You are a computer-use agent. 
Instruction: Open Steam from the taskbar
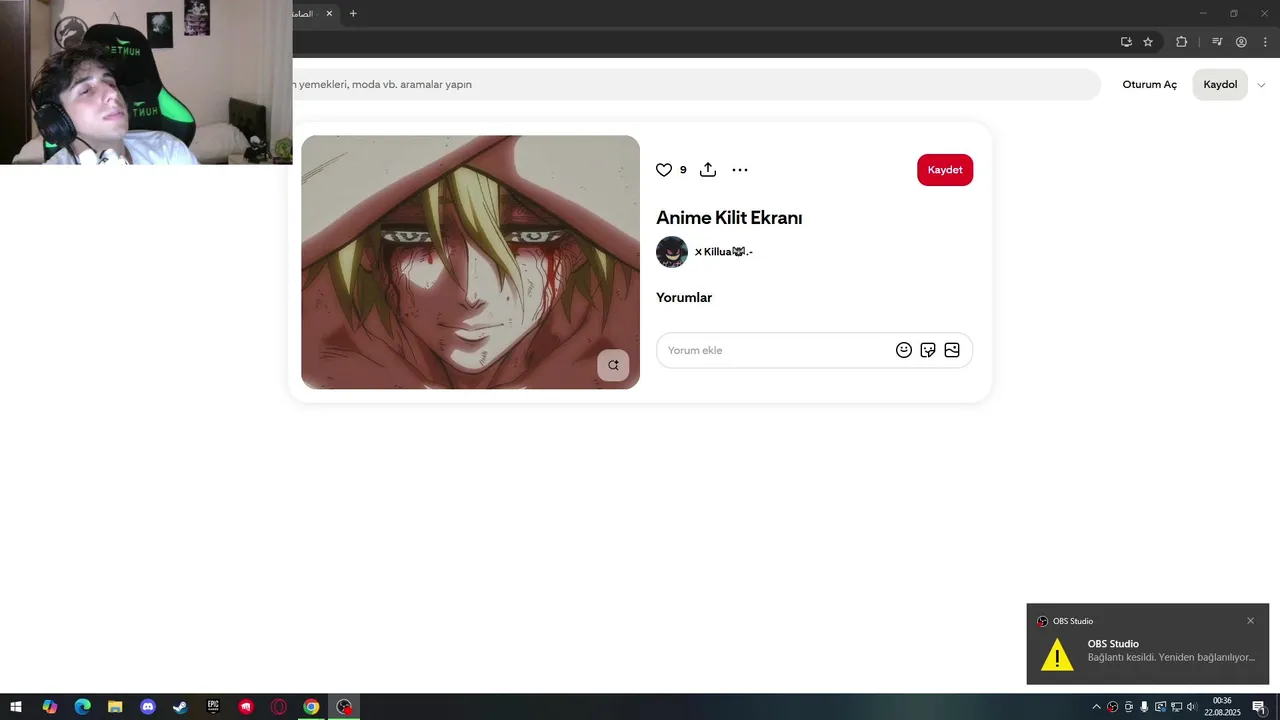[x=180, y=707]
